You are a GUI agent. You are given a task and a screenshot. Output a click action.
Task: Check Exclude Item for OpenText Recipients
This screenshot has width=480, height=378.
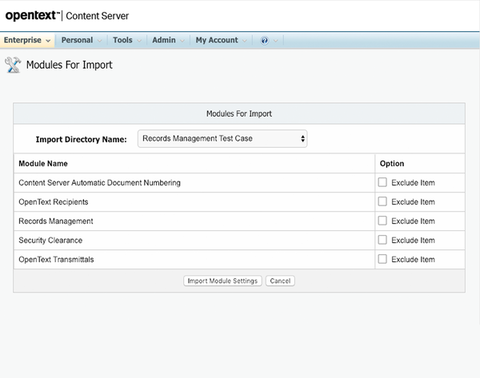click(382, 202)
